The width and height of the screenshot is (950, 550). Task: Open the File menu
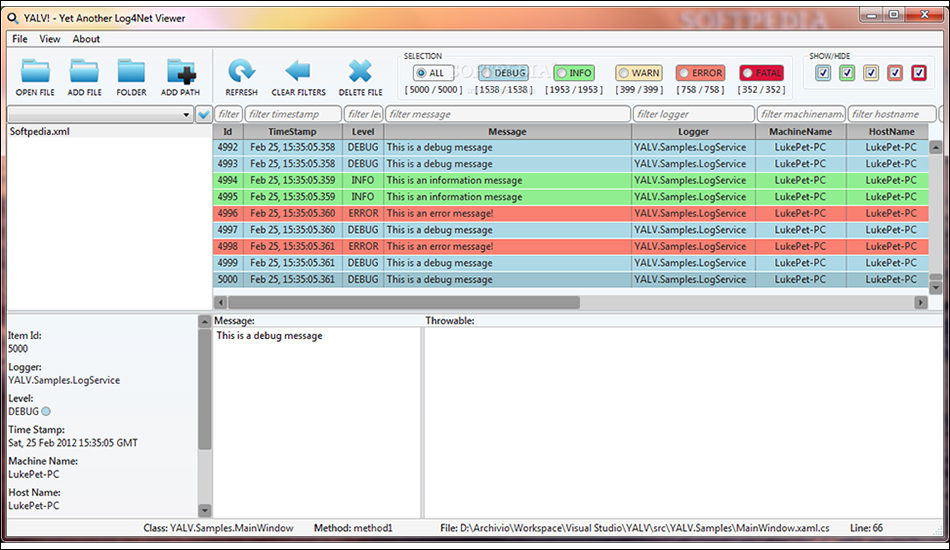coord(20,39)
